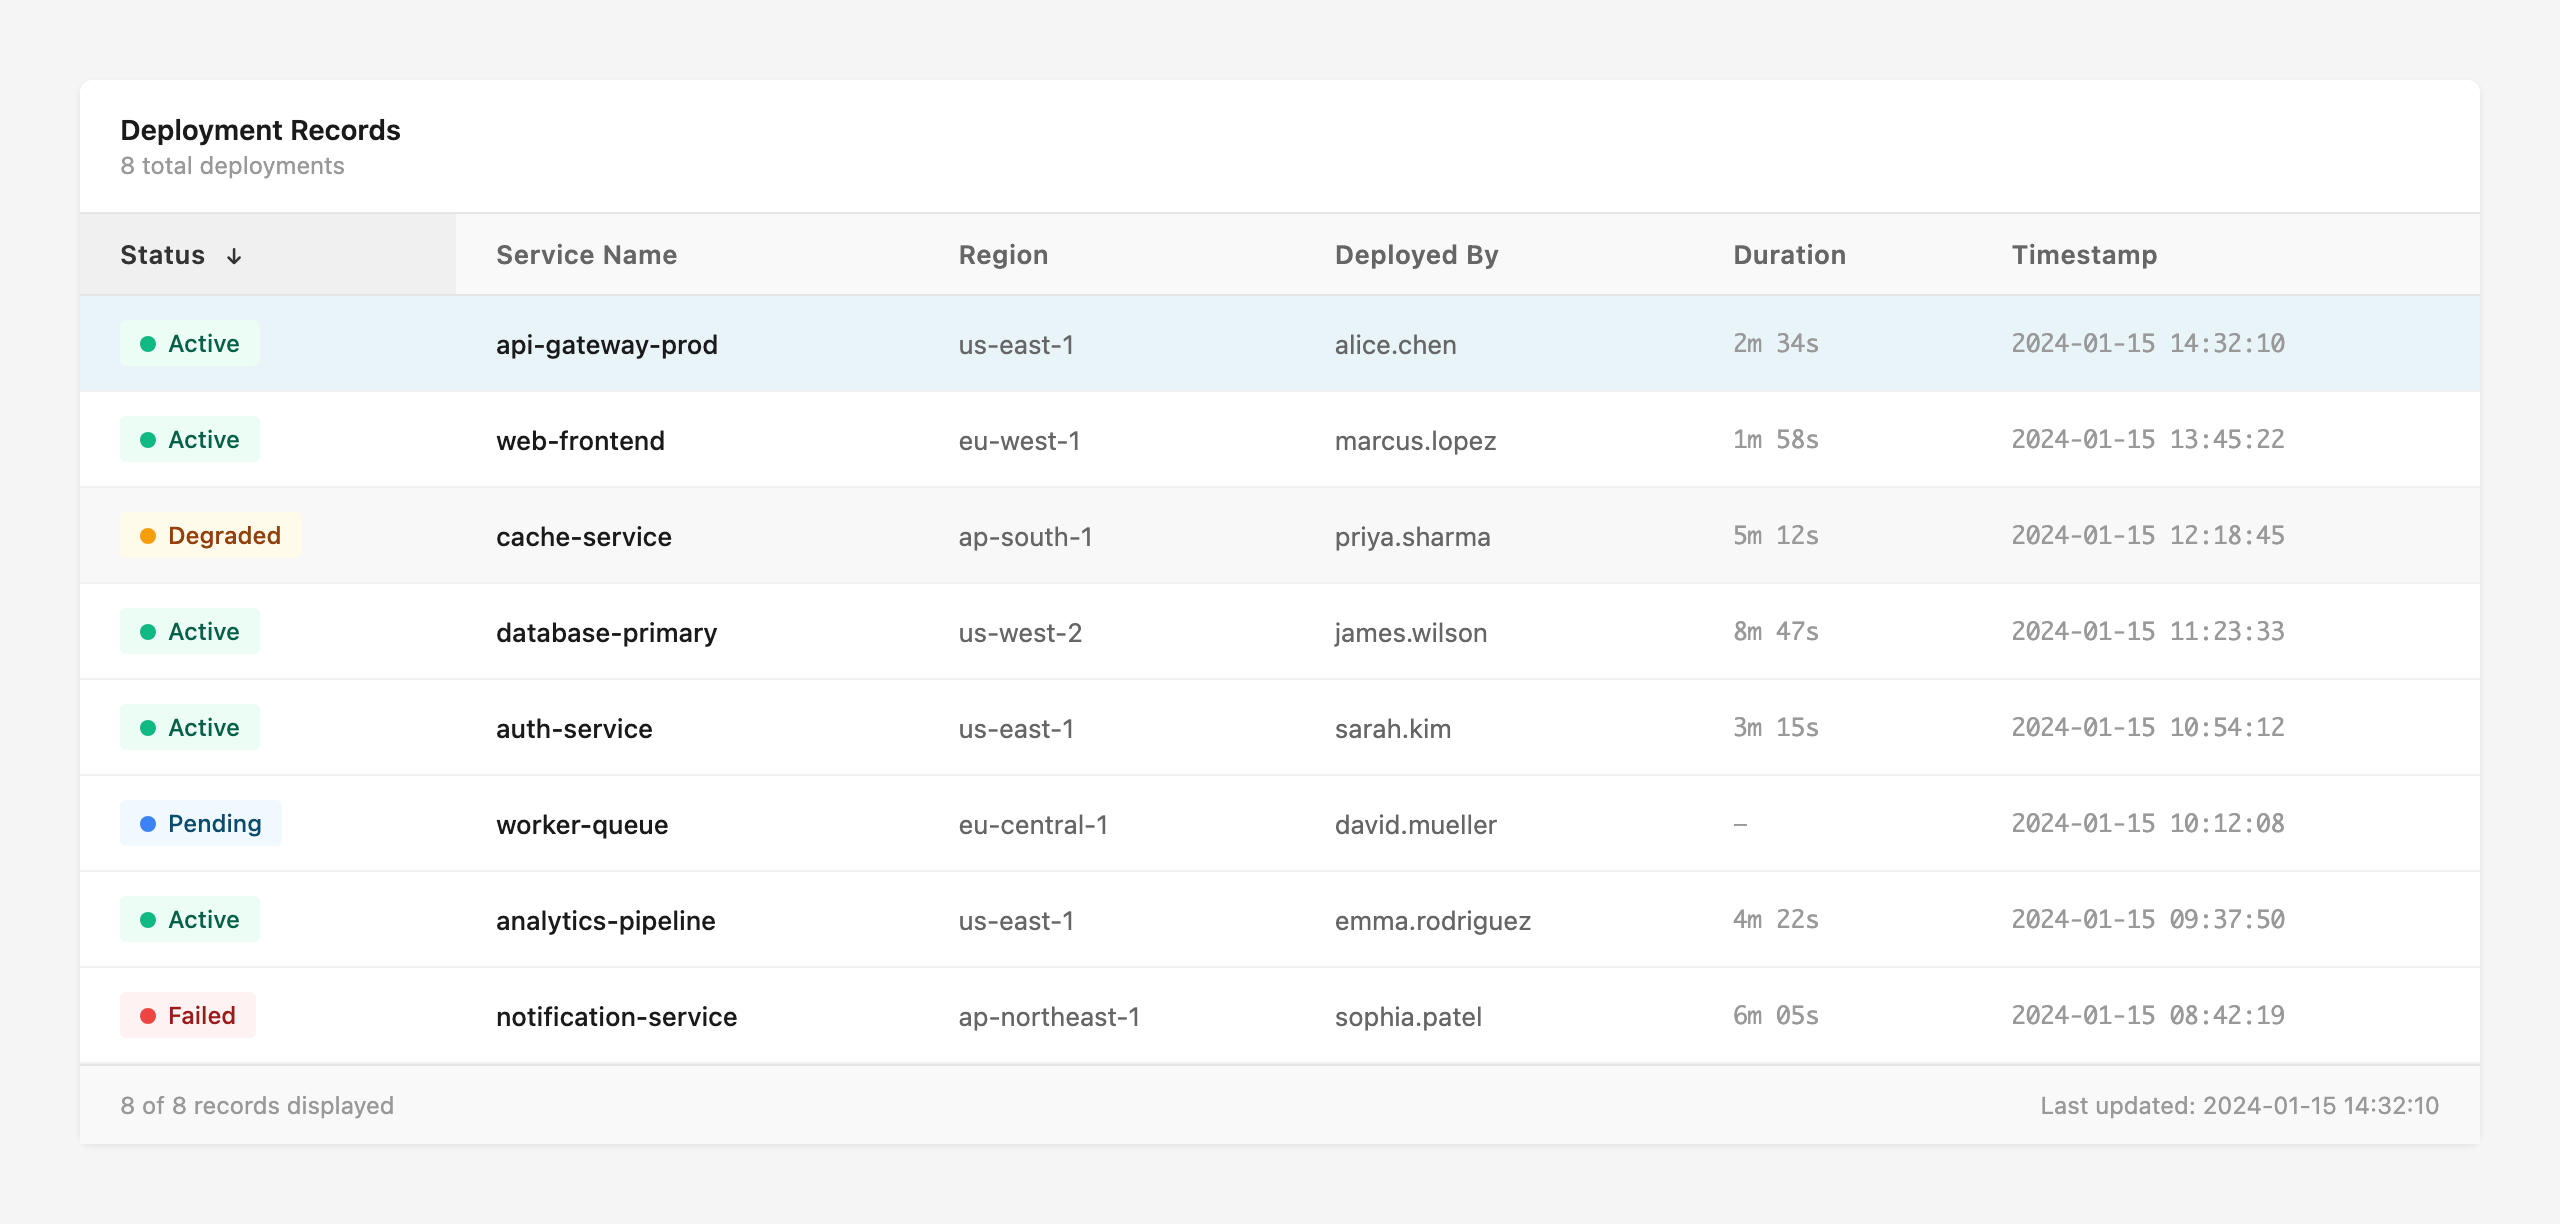Click the empty duration dash for worker-queue
Screen dimensions: 2560x1224
click(1740, 824)
